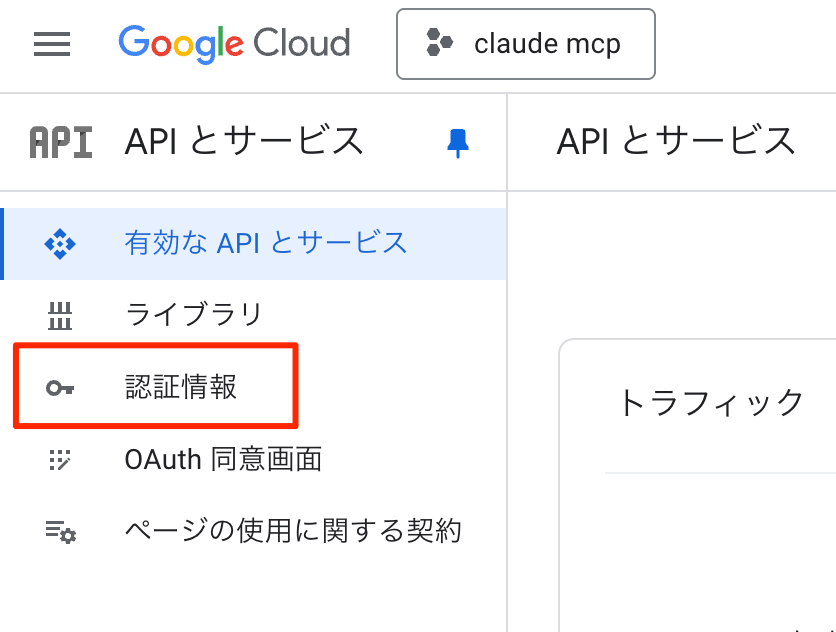Click the diamond icon for 有効な API とサービス
This screenshot has height=632, width=836.
pyautogui.click(x=60, y=243)
